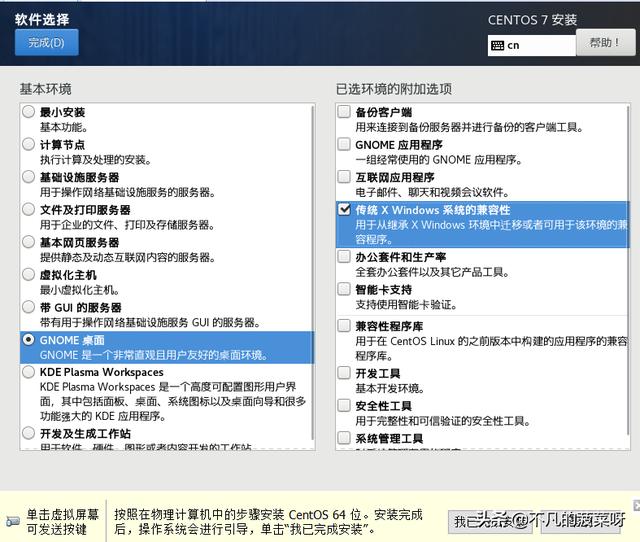Check the GNOME 应用程序 add-on

(344, 145)
